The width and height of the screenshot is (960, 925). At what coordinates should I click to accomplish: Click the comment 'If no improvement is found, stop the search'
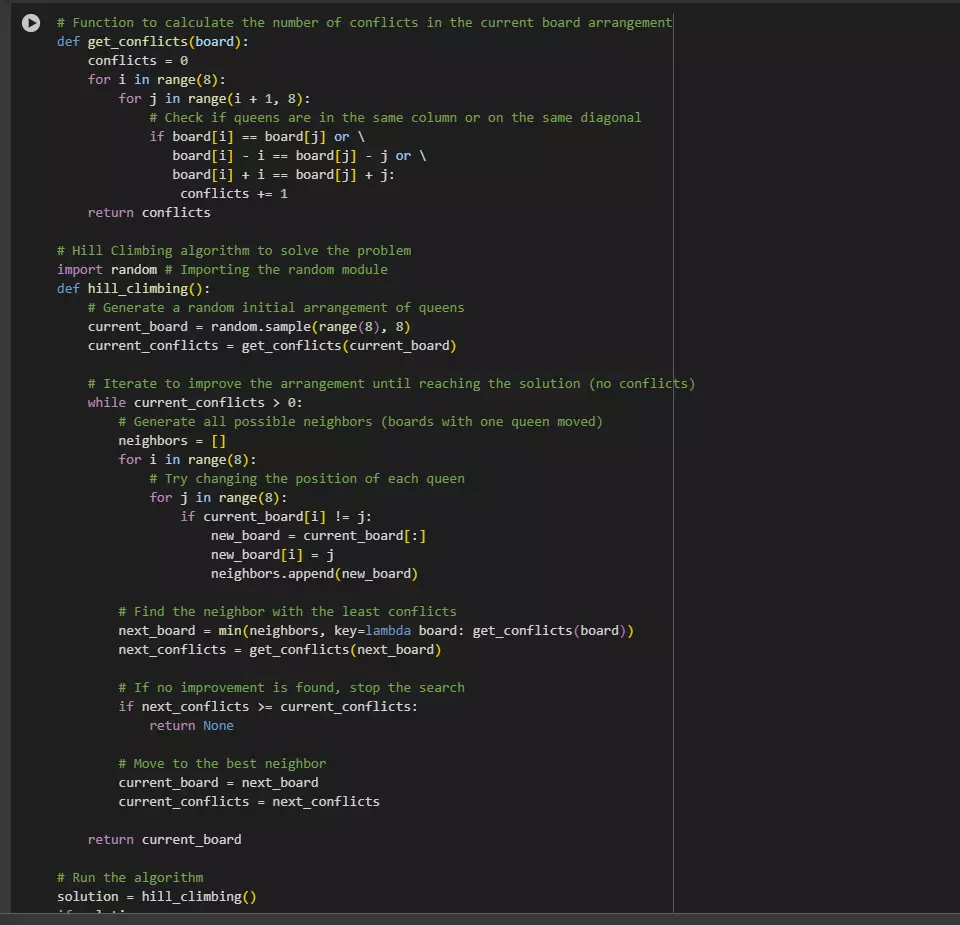click(291, 687)
